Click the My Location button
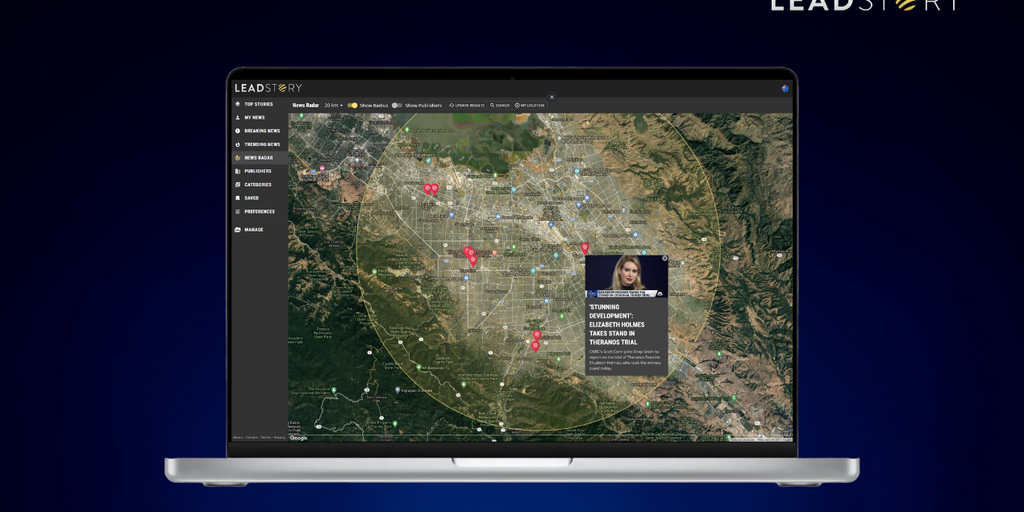Viewport: 1024px width, 512px height. click(x=530, y=105)
